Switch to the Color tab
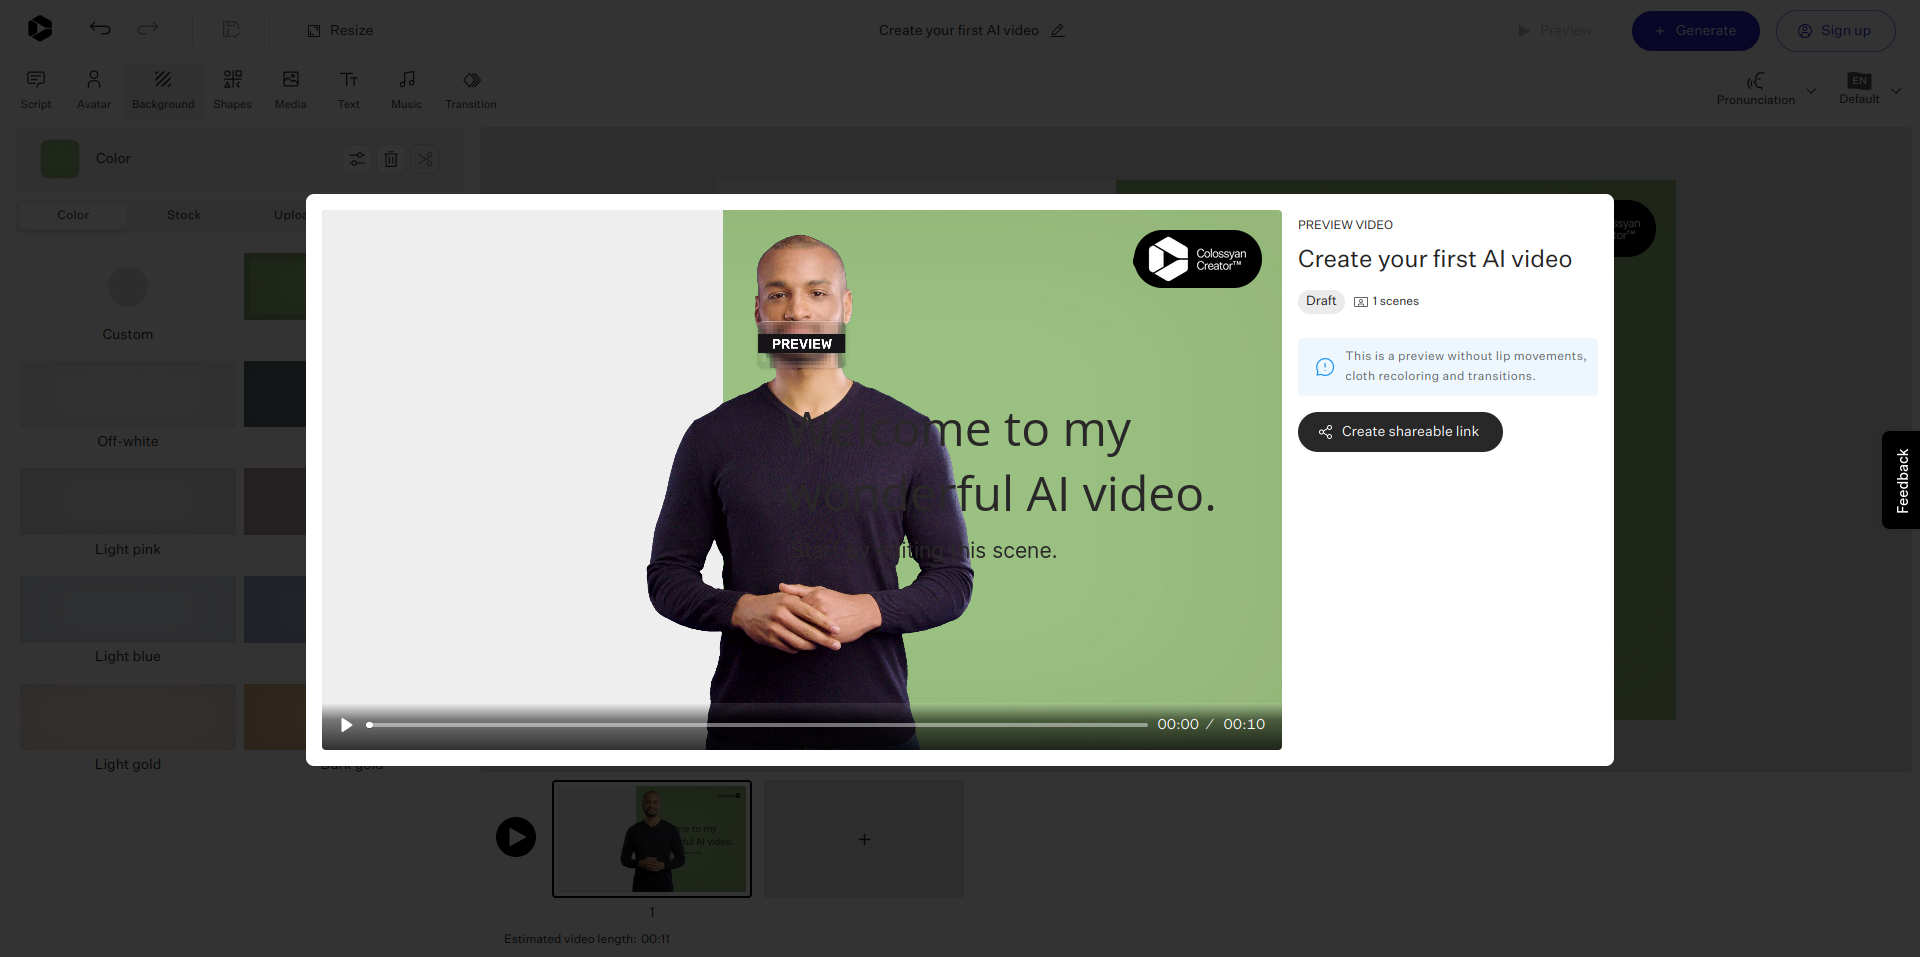 click(x=72, y=215)
